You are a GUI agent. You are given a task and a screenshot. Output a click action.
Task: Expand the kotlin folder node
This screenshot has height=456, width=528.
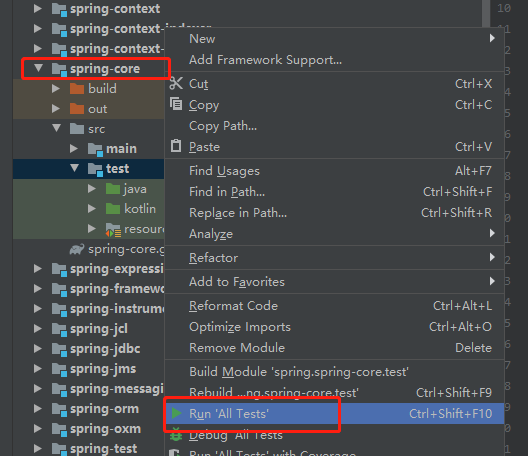(92, 208)
